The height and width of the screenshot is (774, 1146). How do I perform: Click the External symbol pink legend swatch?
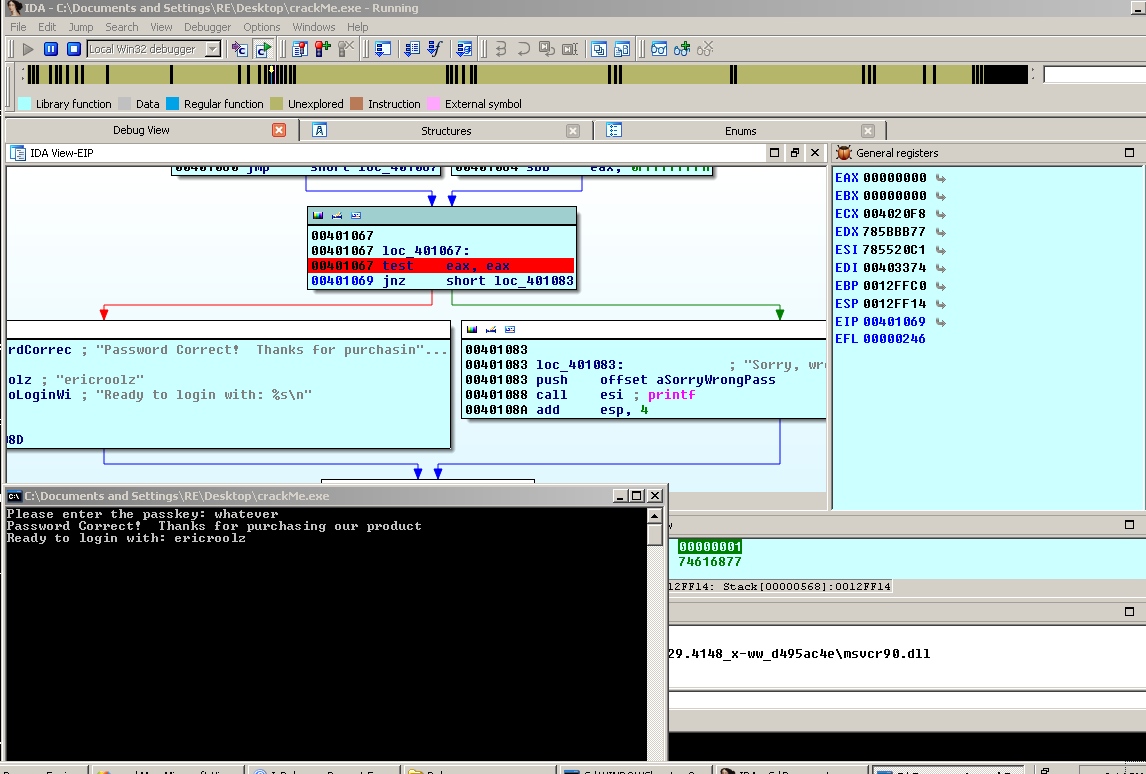433,104
